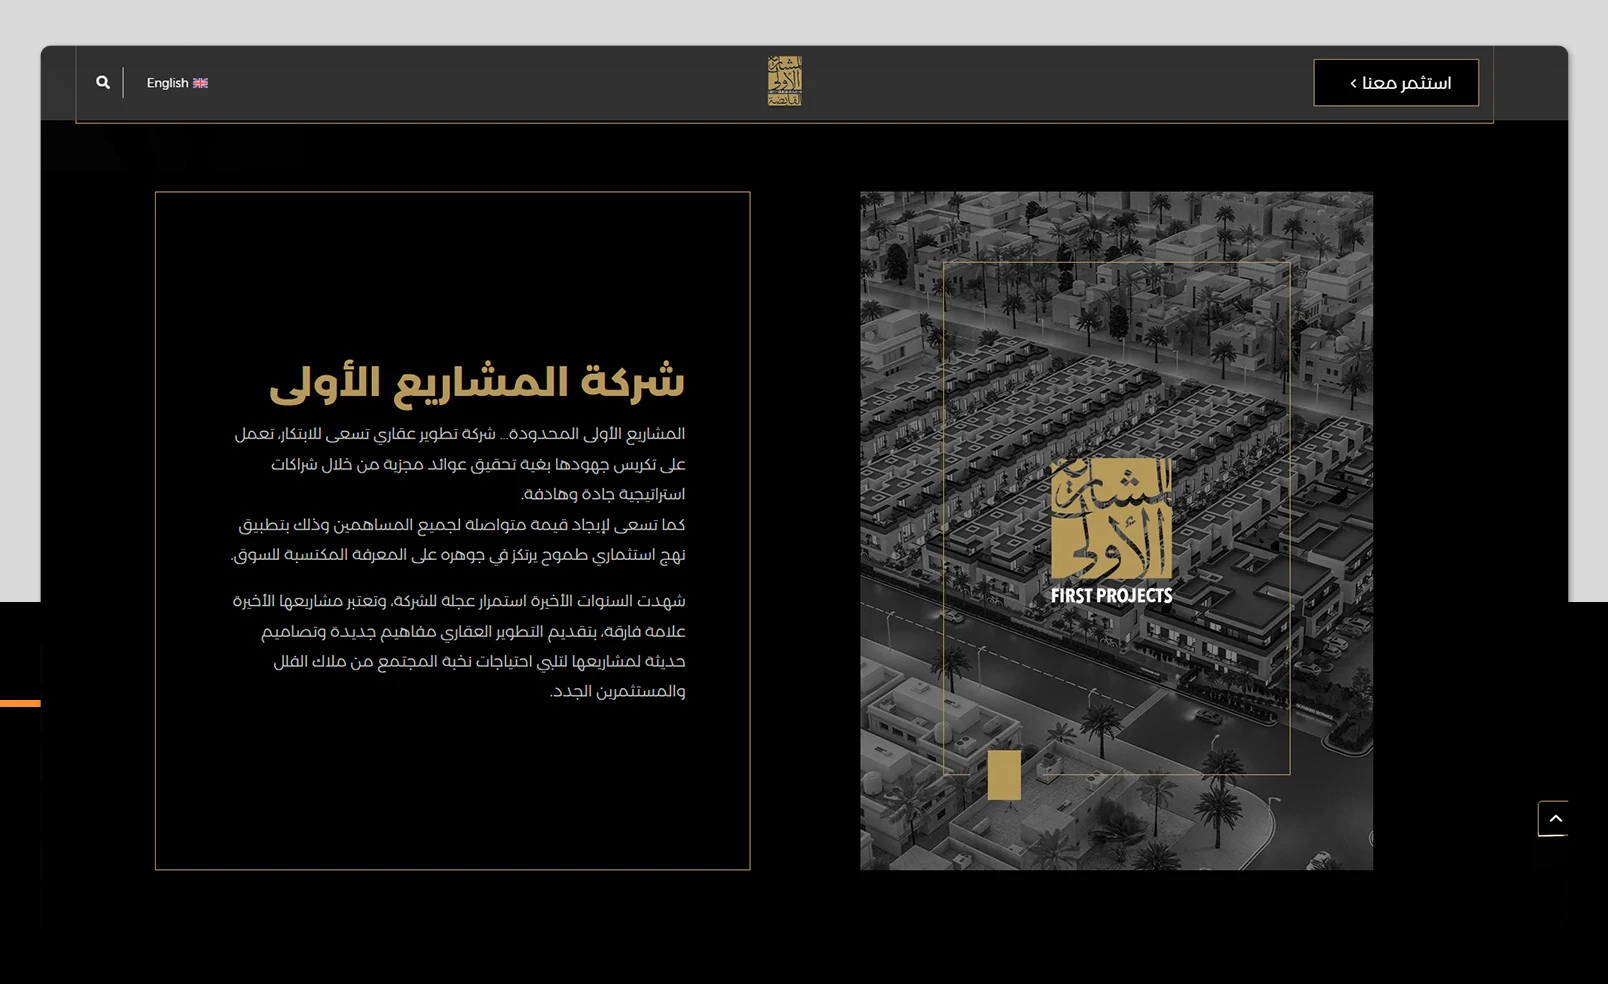The height and width of the screenshot is (984, 1608).
Task: Click the paragraph line starting كما تسعى لإيجاد
Action: (462, 524)
